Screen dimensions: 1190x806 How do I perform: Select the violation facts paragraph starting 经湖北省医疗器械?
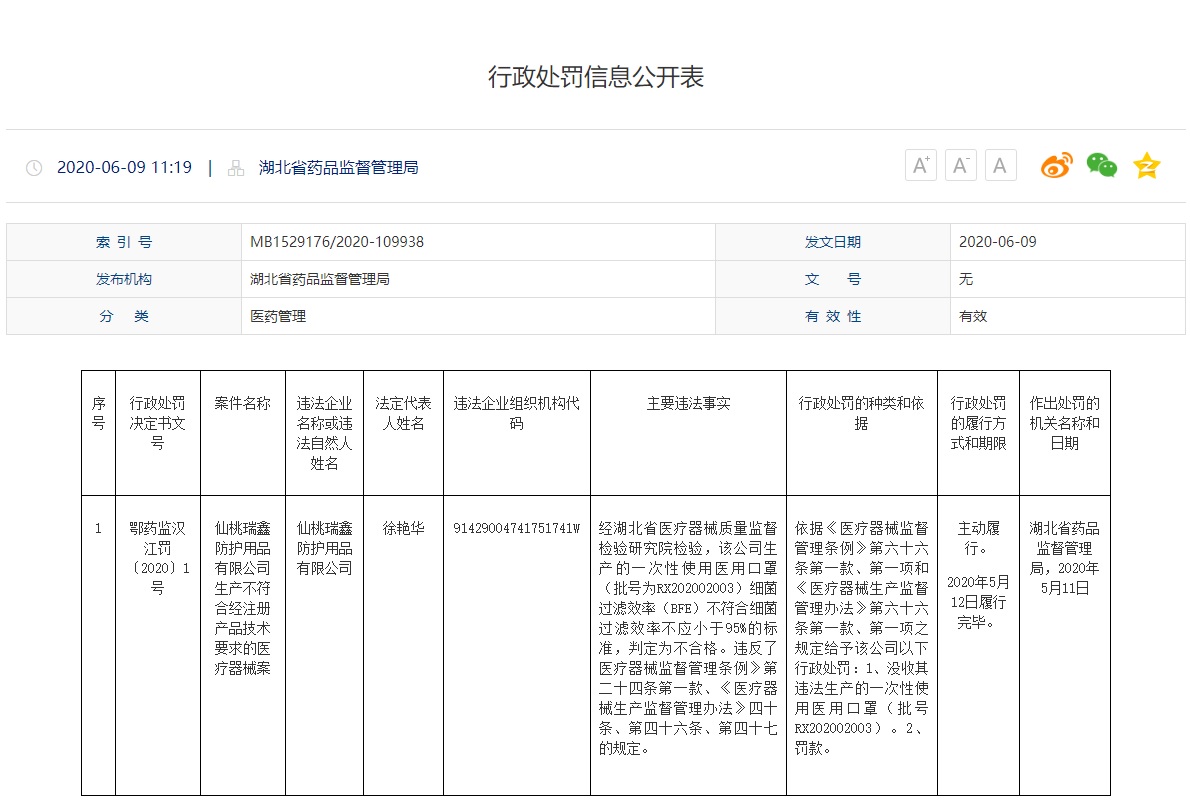688,638
